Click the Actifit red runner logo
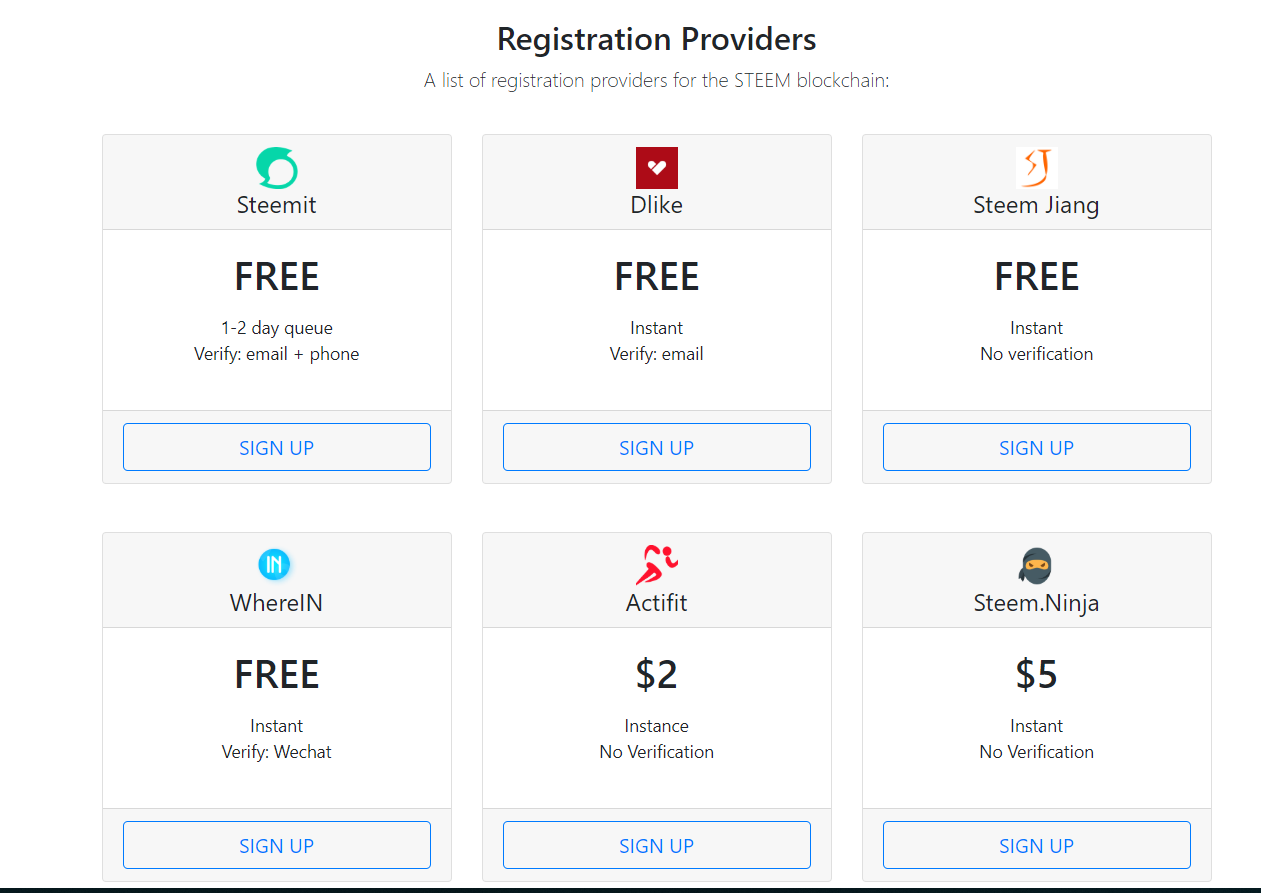The width and height of the screenshot is (1261, 893). [657, 565]
